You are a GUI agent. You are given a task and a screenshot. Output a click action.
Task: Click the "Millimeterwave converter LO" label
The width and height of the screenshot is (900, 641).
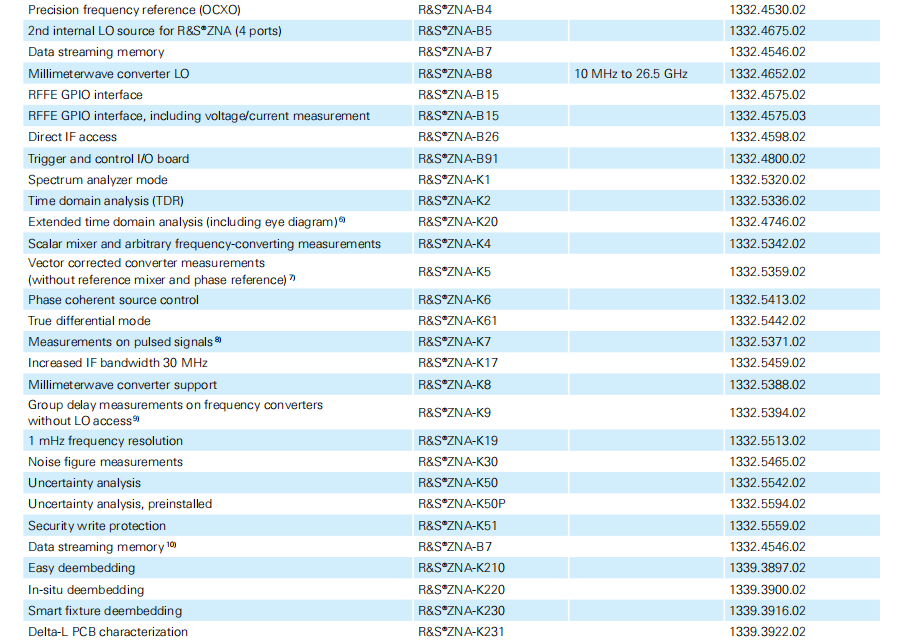[x=108, y=73]
